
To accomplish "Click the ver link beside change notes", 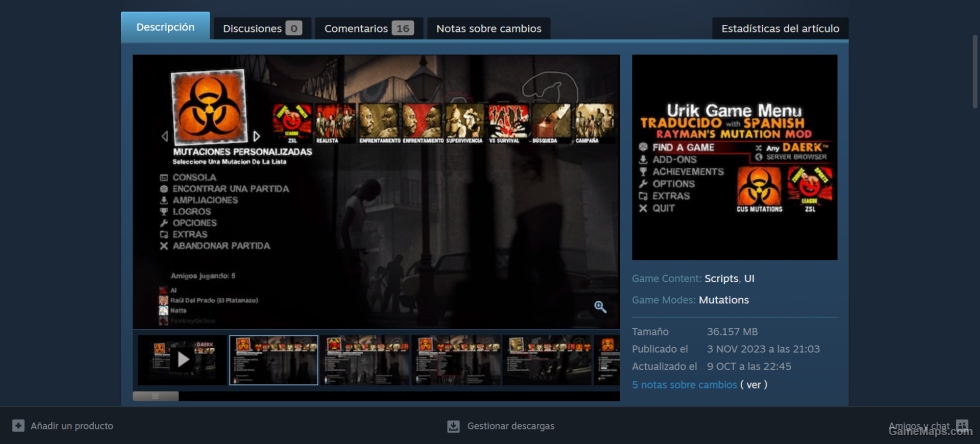I will tap(754, 385).
